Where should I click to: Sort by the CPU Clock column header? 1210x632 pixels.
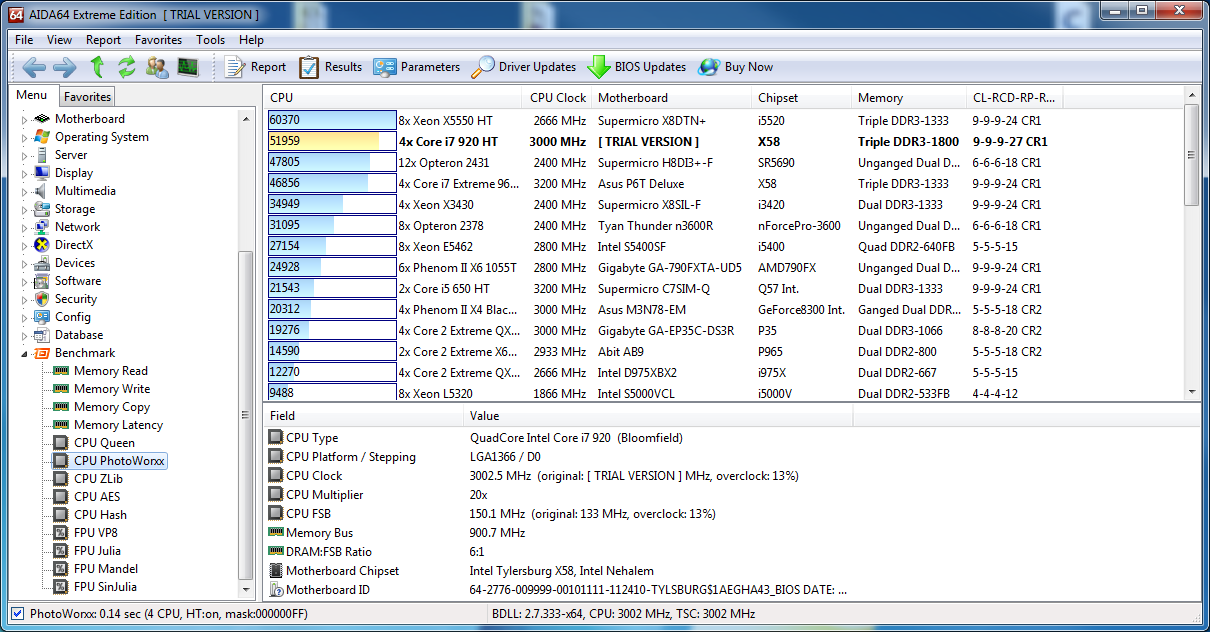click(x=557, y=98)
